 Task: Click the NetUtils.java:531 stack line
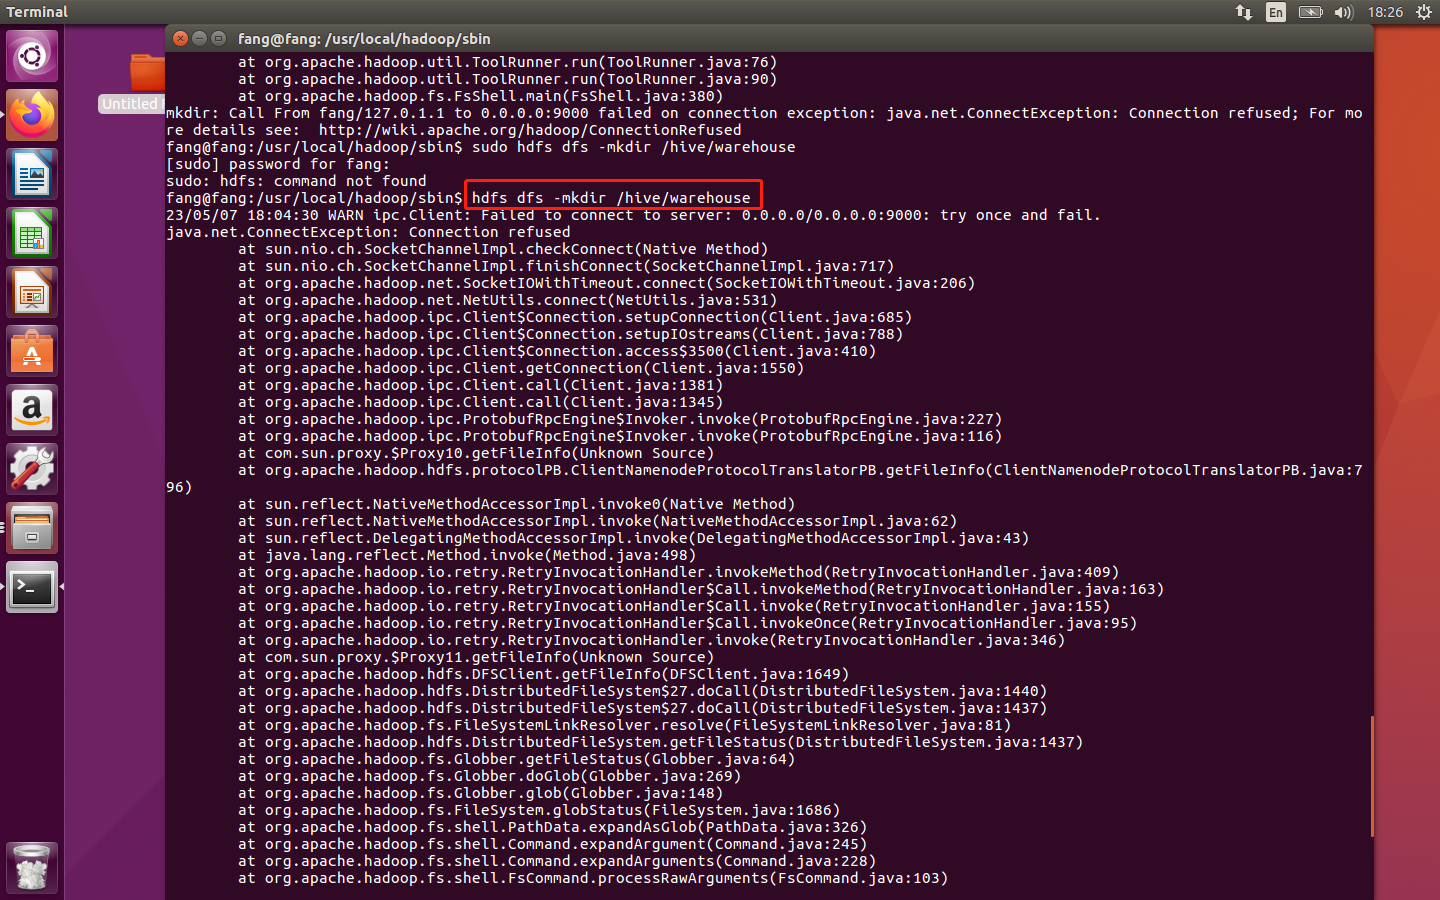pyautogui.click(x=507, y=300)
